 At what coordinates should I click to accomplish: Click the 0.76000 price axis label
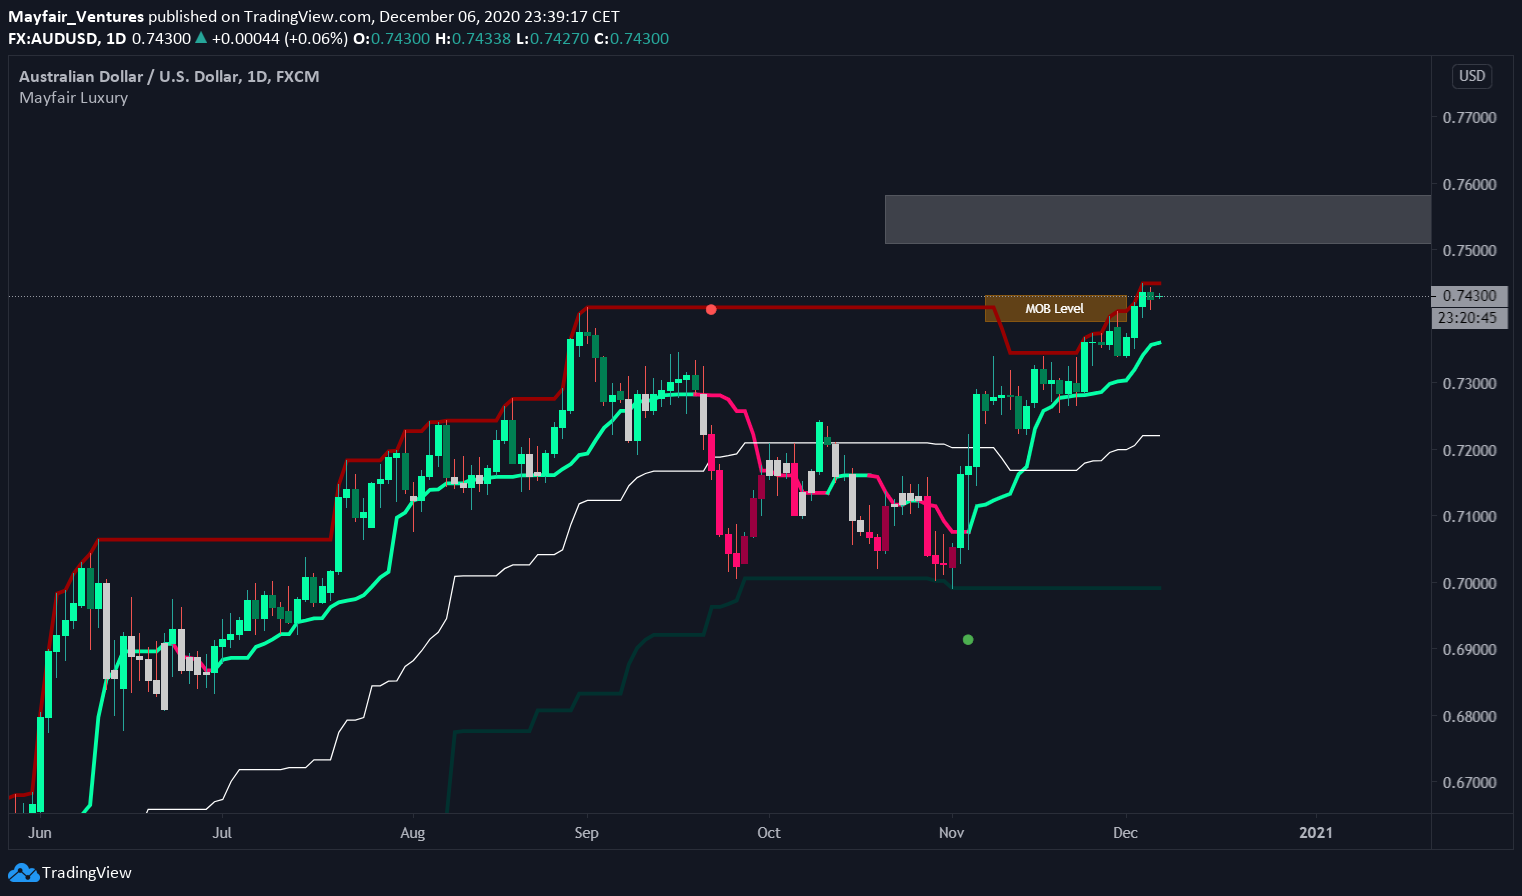pos(1469,184)
